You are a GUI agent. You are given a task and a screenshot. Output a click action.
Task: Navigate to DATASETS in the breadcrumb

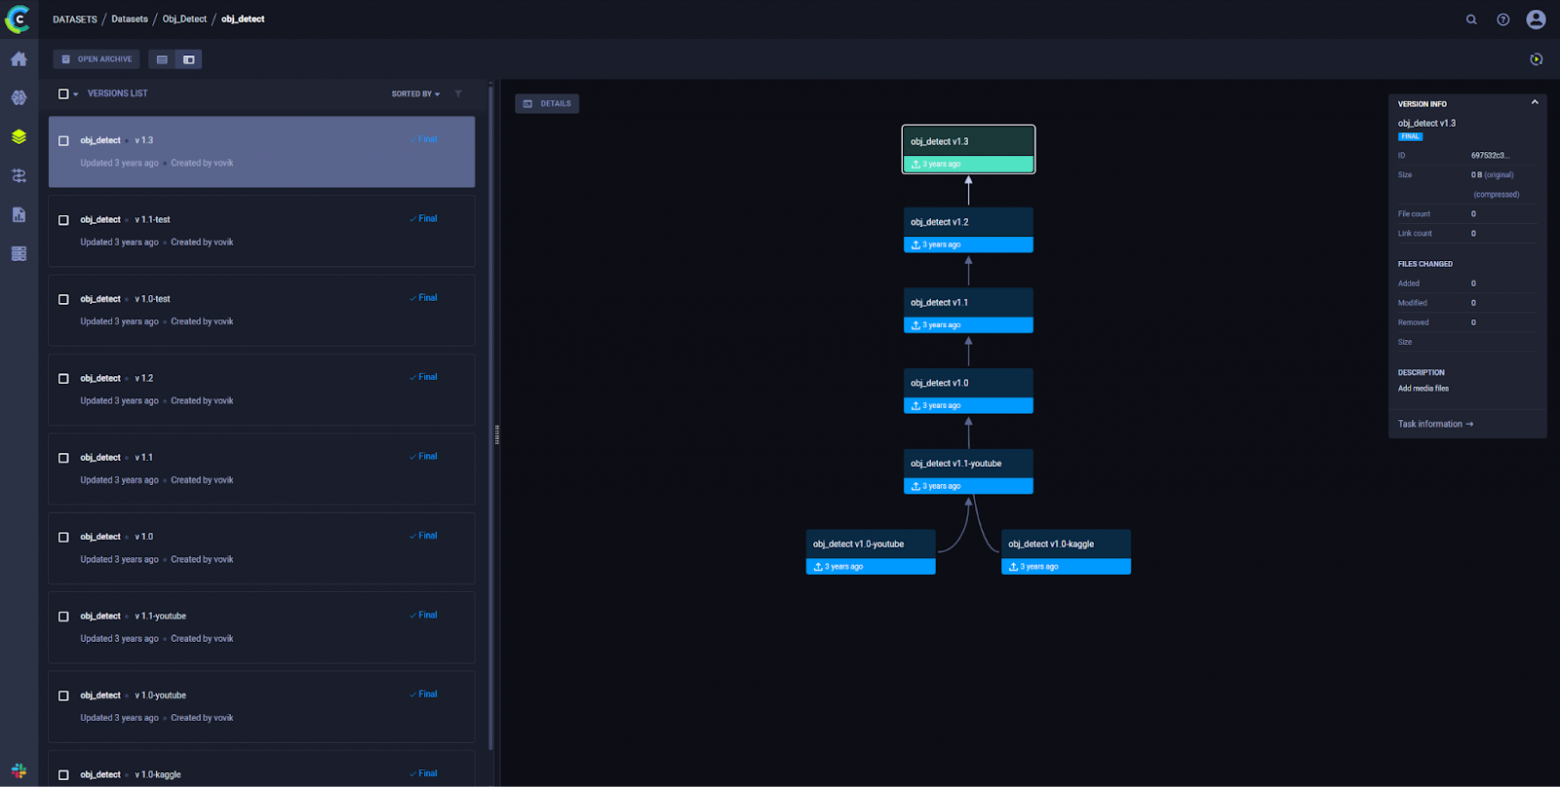click(x=75, y=19)
